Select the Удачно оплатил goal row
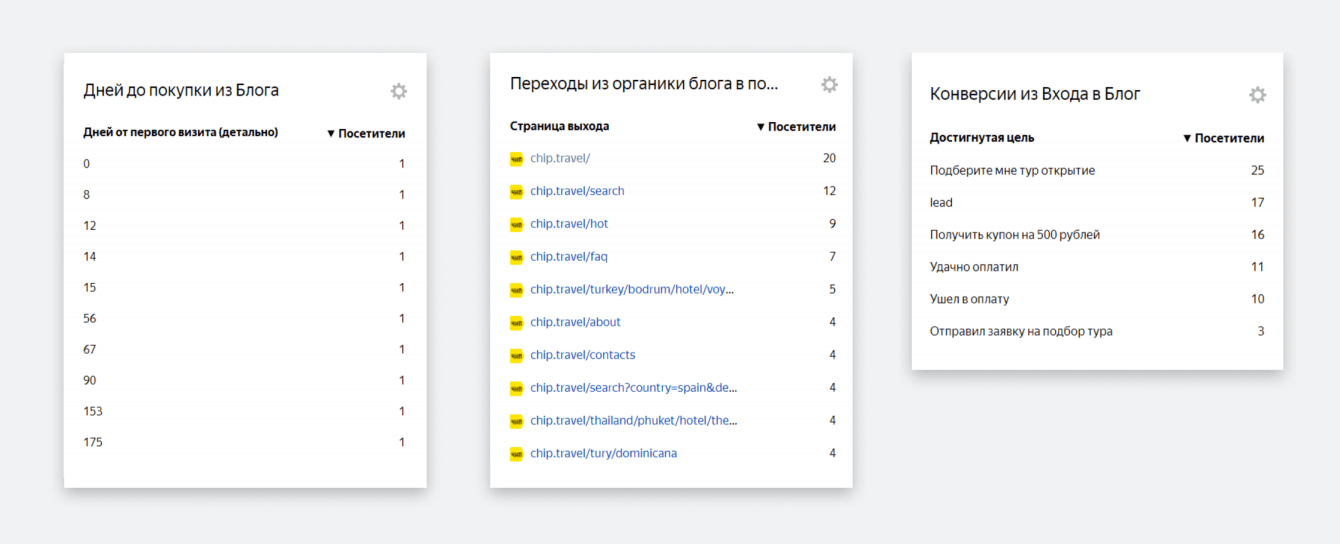The width and height of the screenshot is (1340, 544). (x=974, y=267)
